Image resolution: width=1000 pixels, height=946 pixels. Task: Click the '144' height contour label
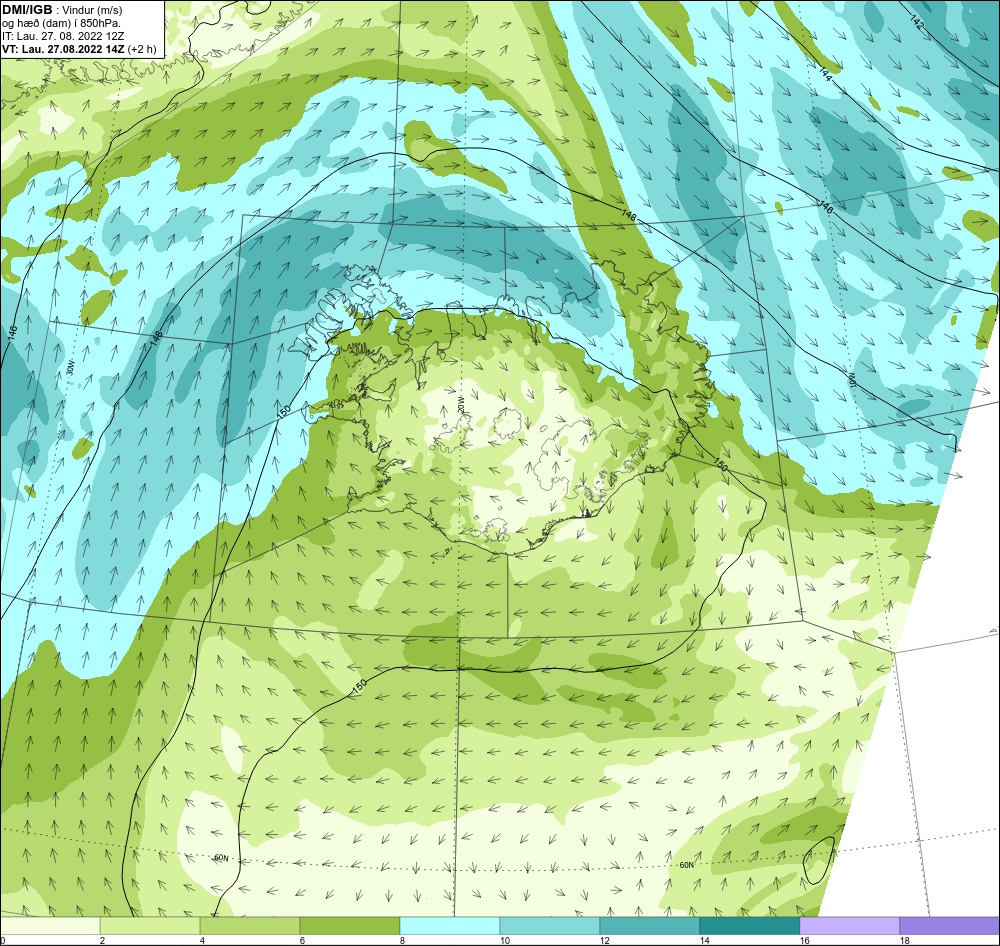[825, 74]
